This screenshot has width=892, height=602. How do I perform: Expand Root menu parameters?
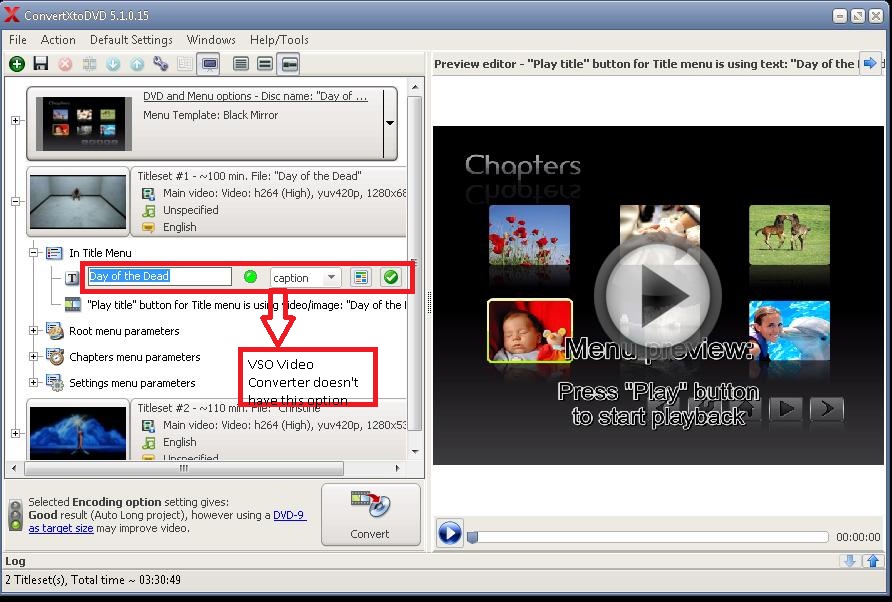click(x=34, y=331)
